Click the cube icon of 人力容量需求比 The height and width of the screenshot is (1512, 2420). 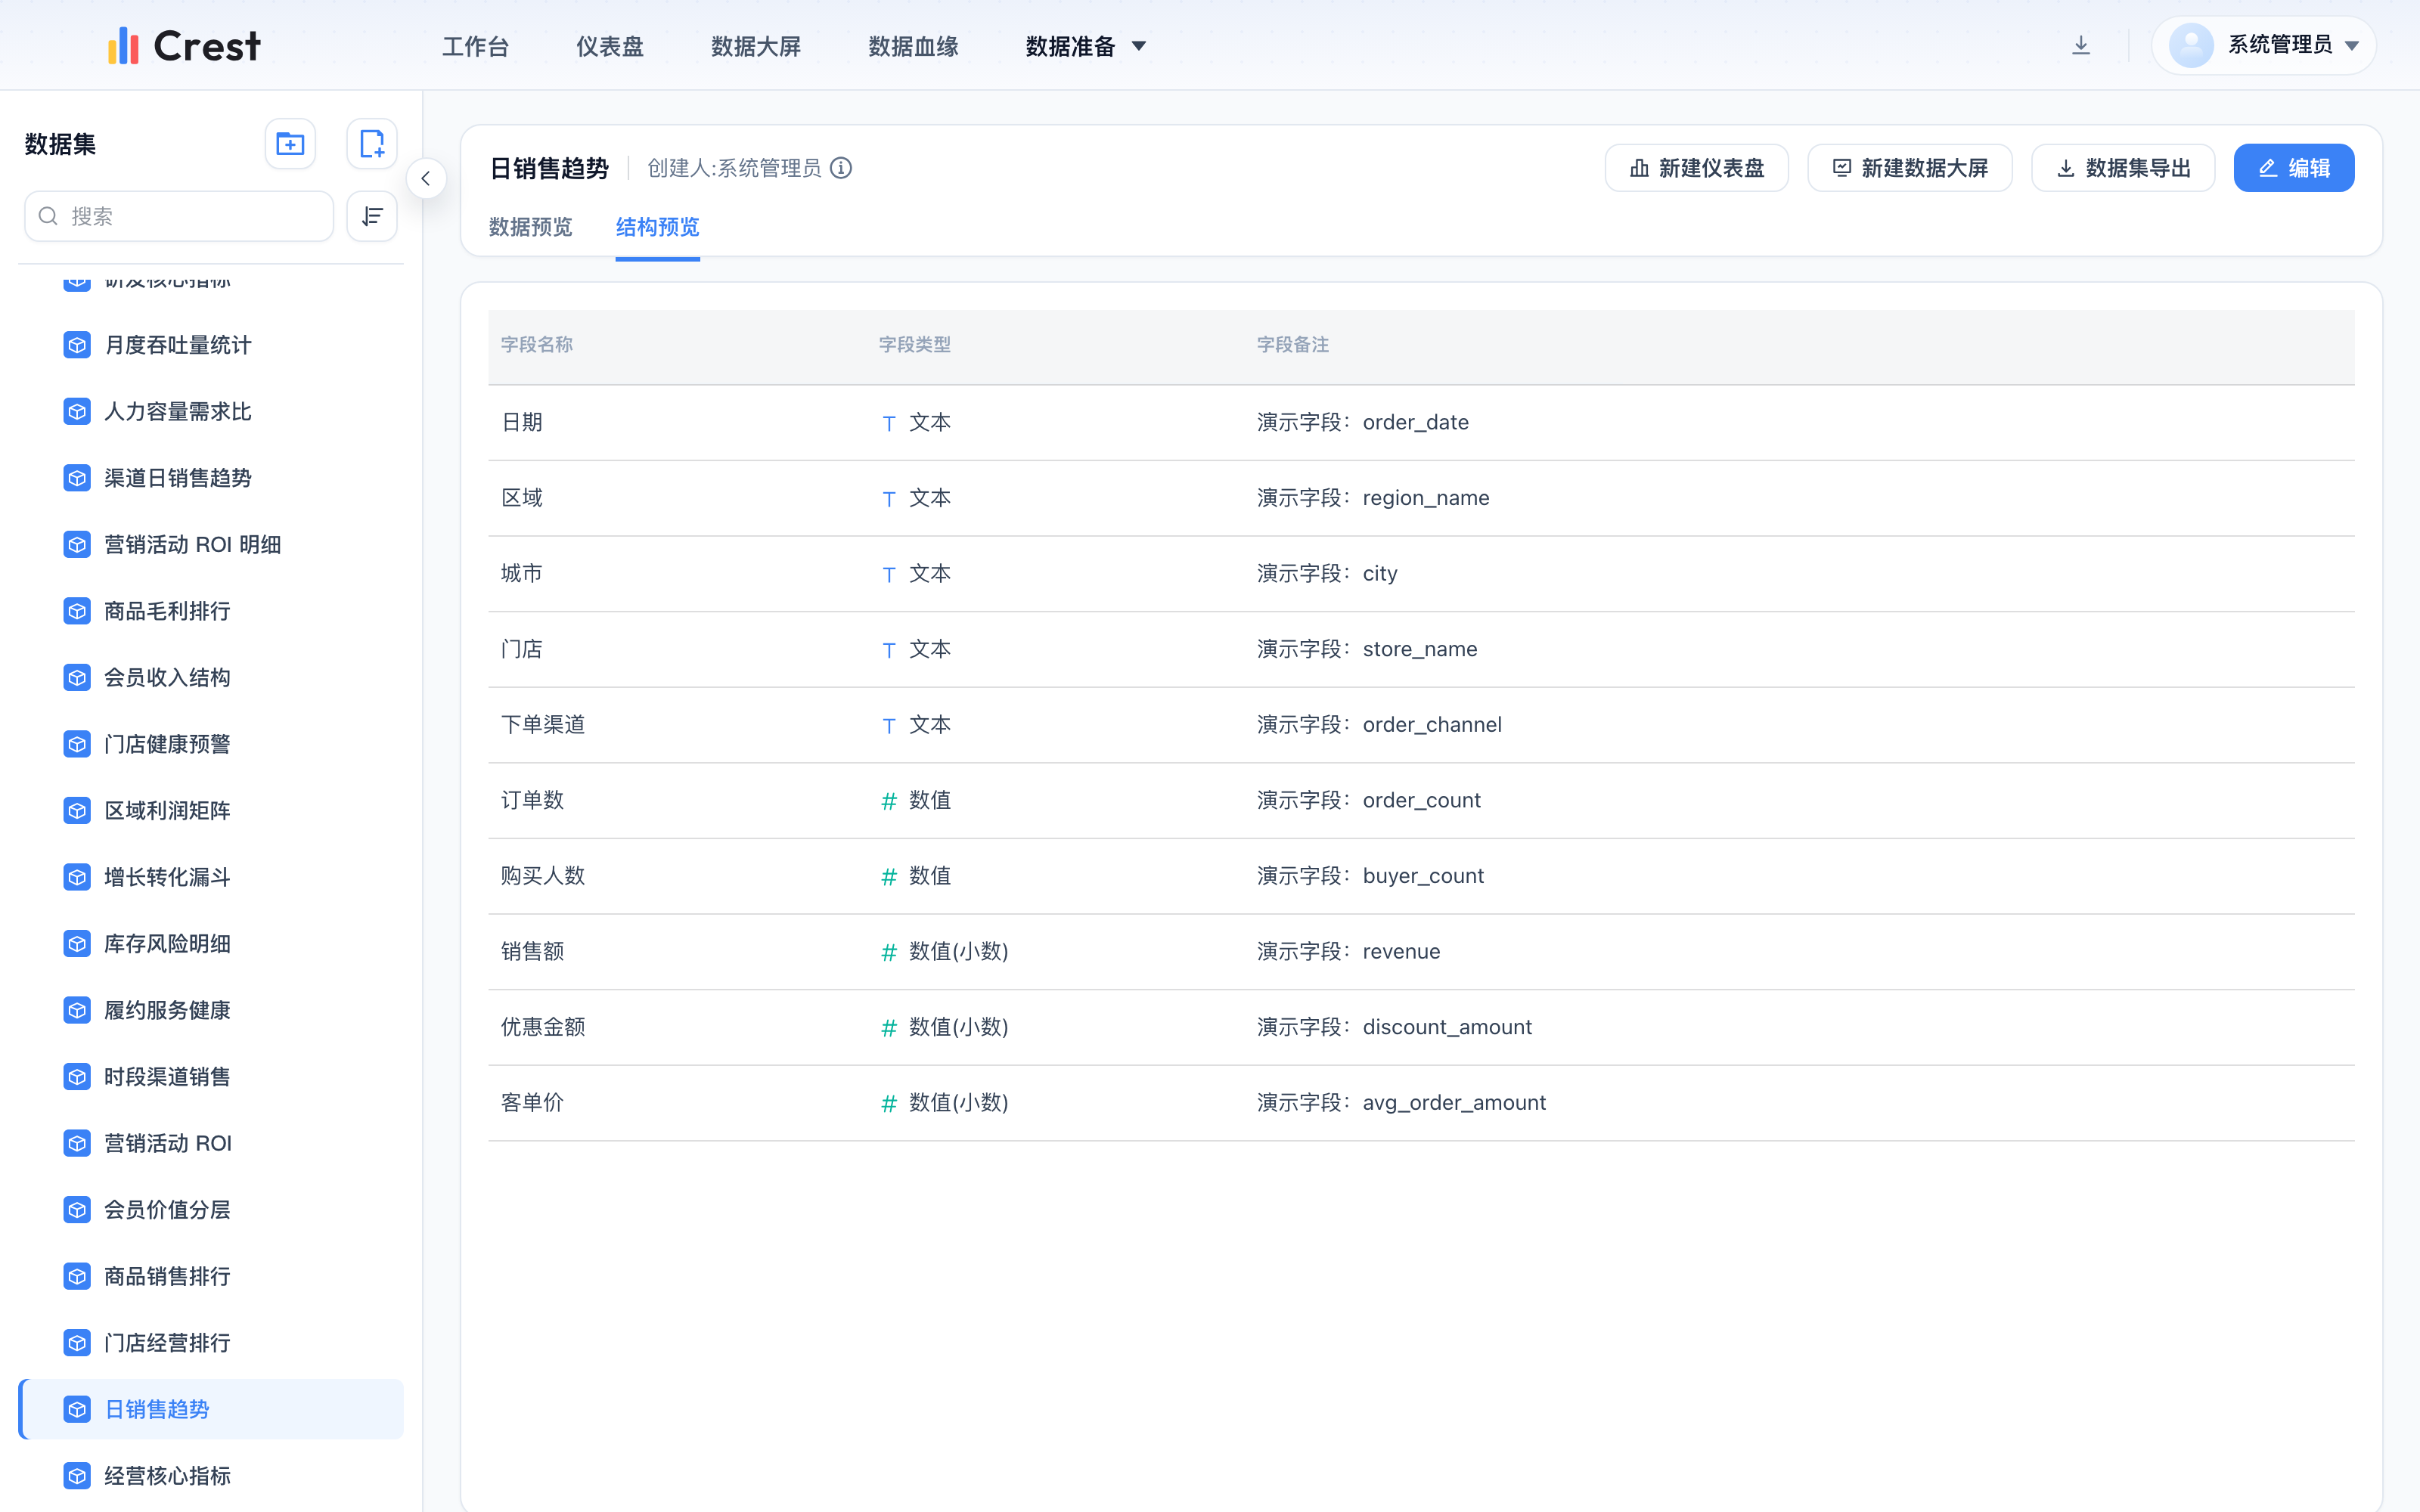[77, 411]
